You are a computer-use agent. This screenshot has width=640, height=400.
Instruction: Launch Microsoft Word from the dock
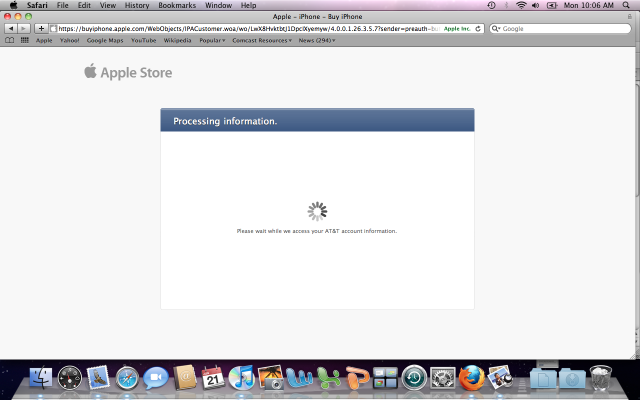tap(299, 378)
